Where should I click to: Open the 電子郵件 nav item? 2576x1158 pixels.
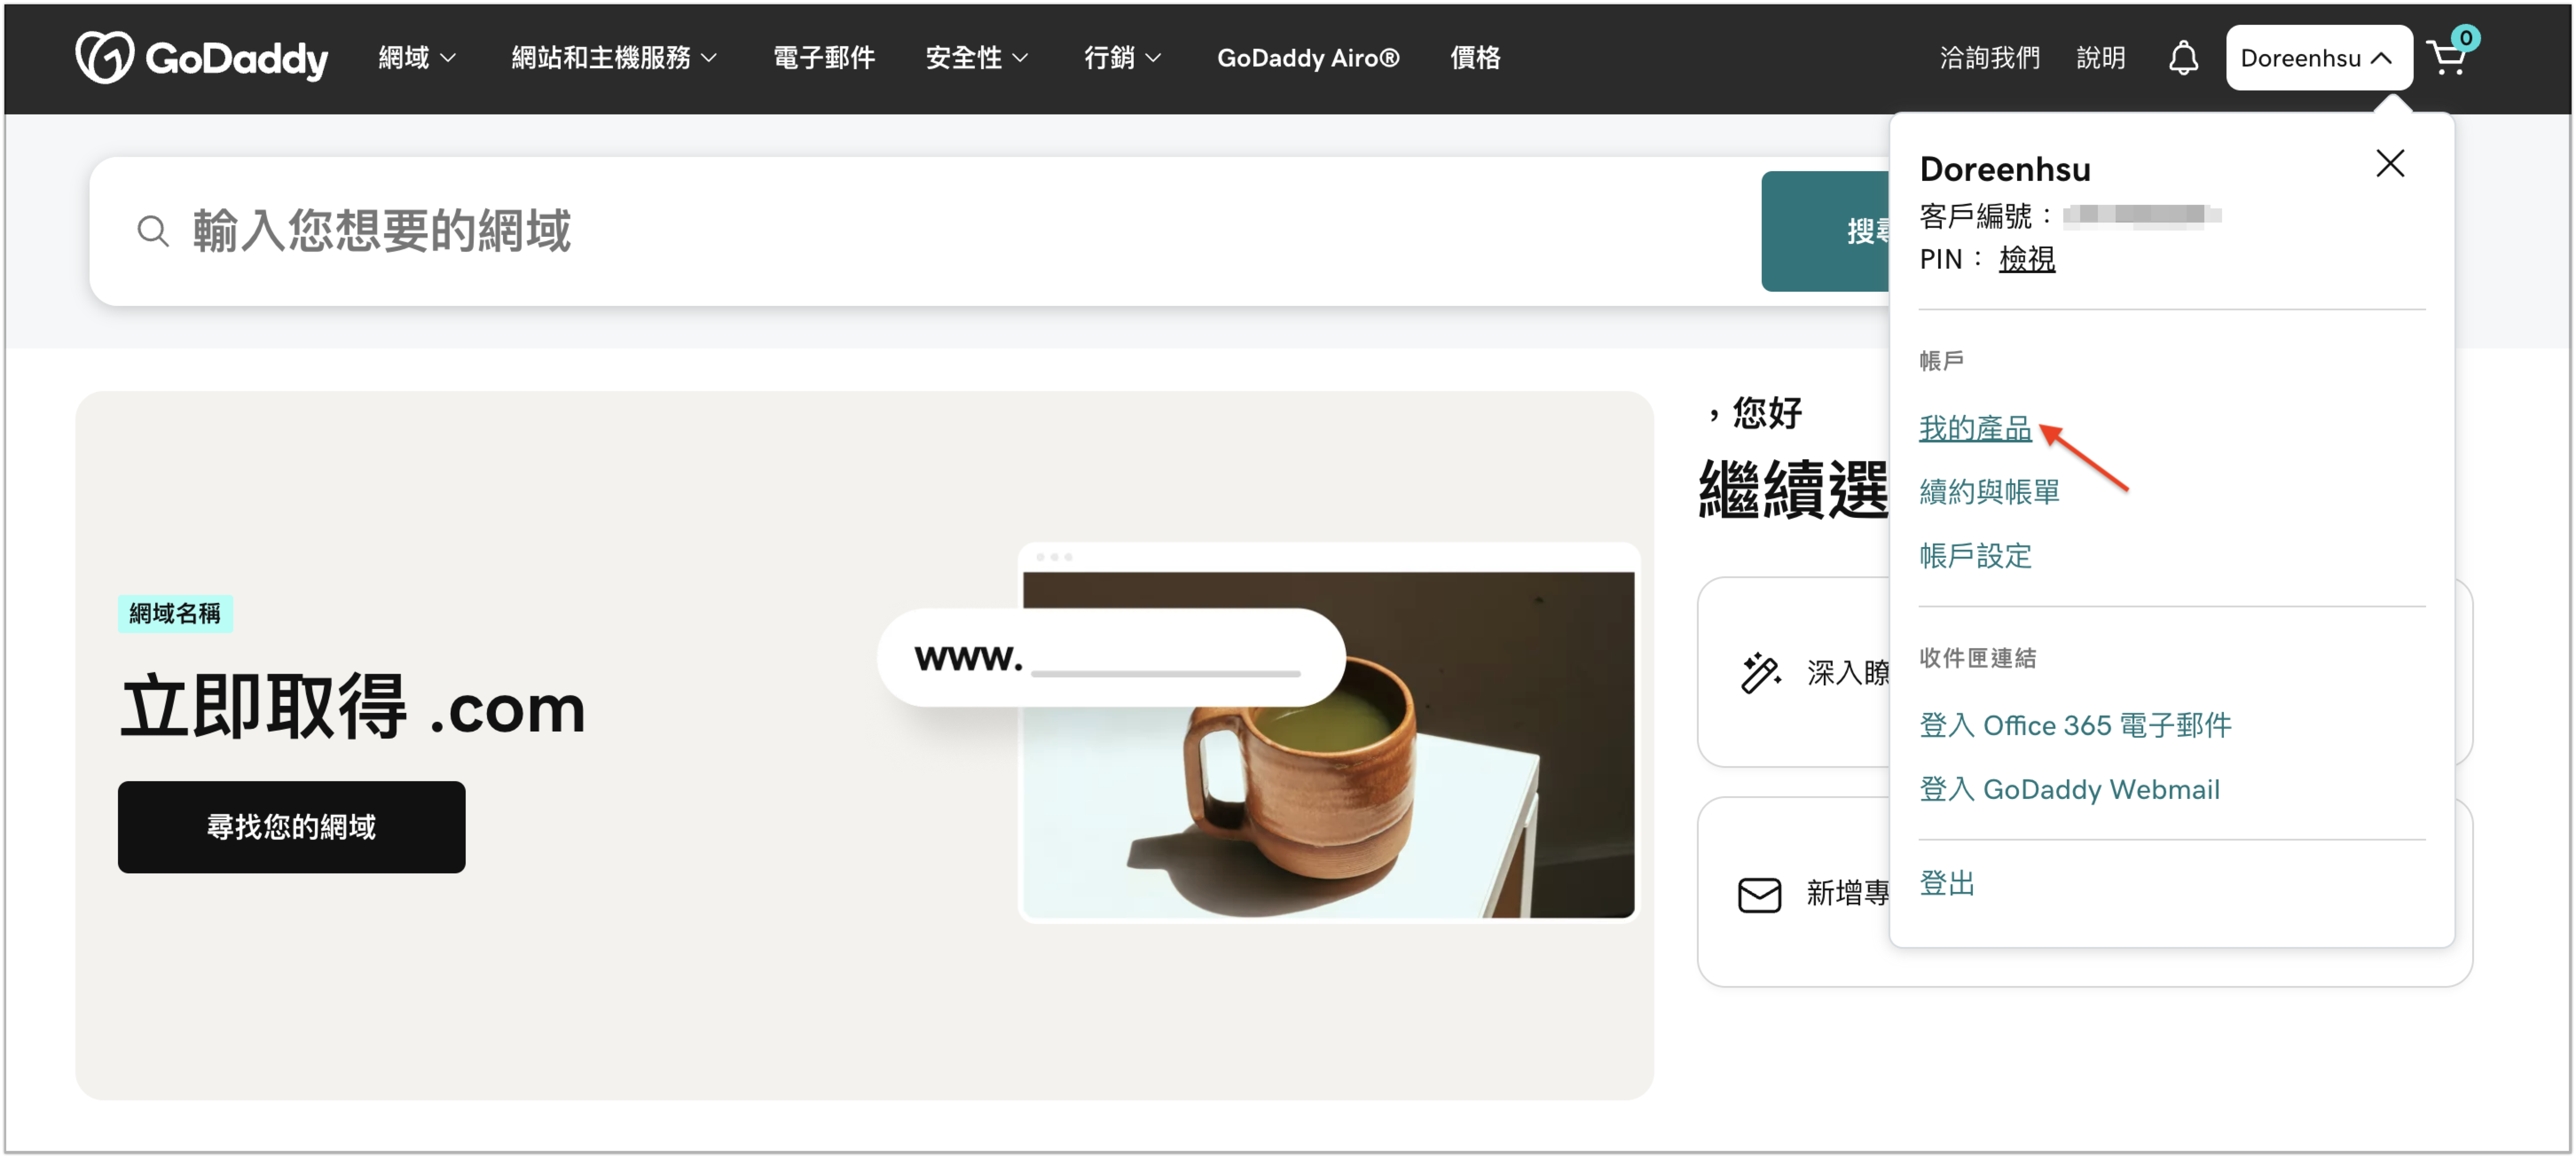pyautogui.click(x=824, y=58)
